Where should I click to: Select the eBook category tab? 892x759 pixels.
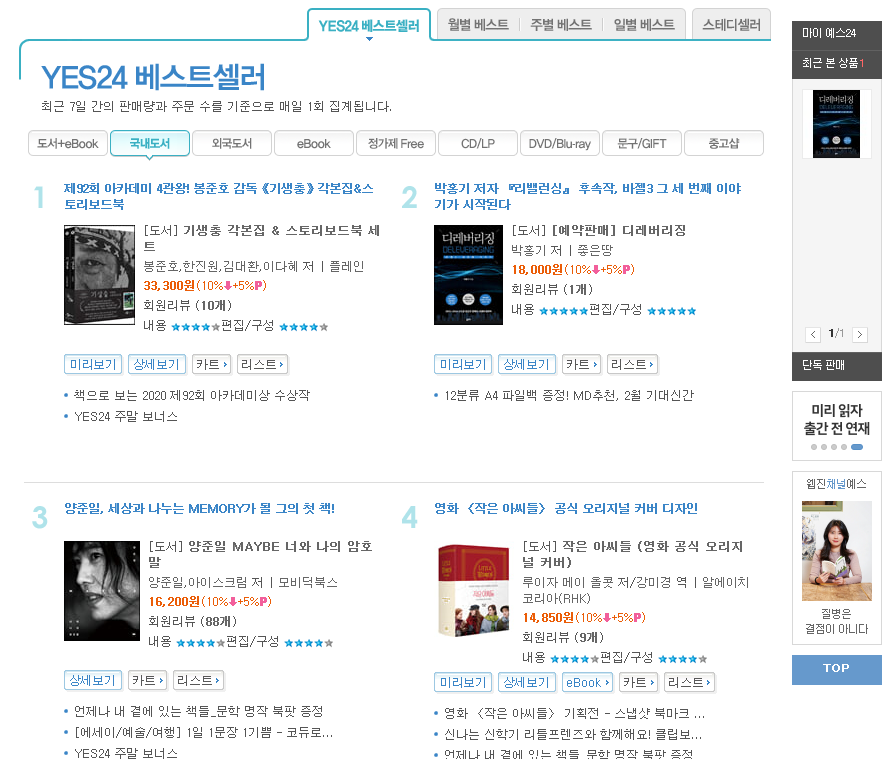click(313, 143)
